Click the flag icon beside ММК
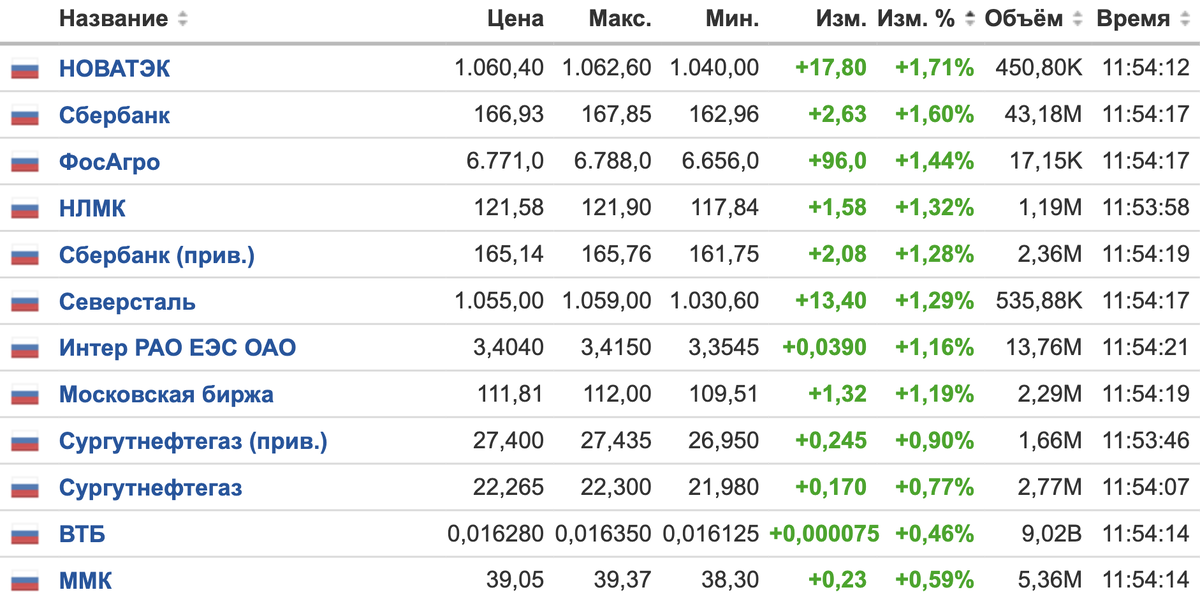Screen dimensions: 1200x599 [25, 582]
